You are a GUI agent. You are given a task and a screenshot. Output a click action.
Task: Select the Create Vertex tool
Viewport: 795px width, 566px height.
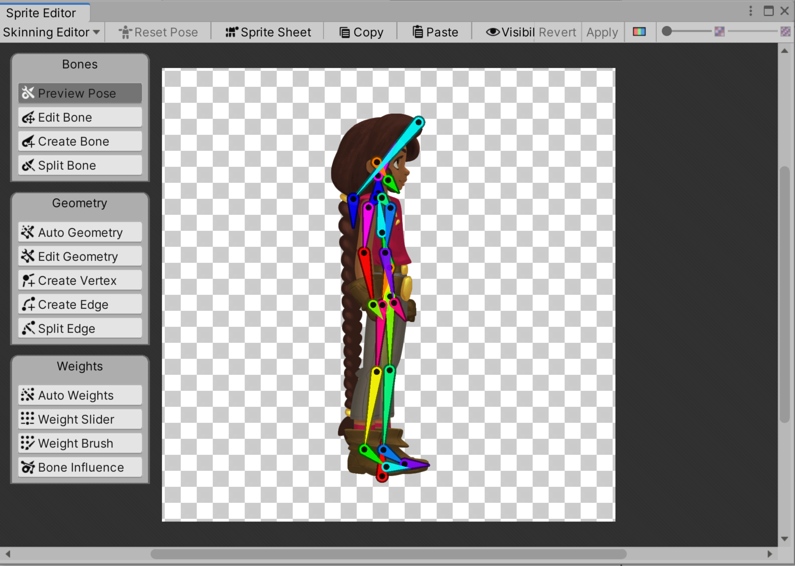pyautogui.click(x=79, y=280)
